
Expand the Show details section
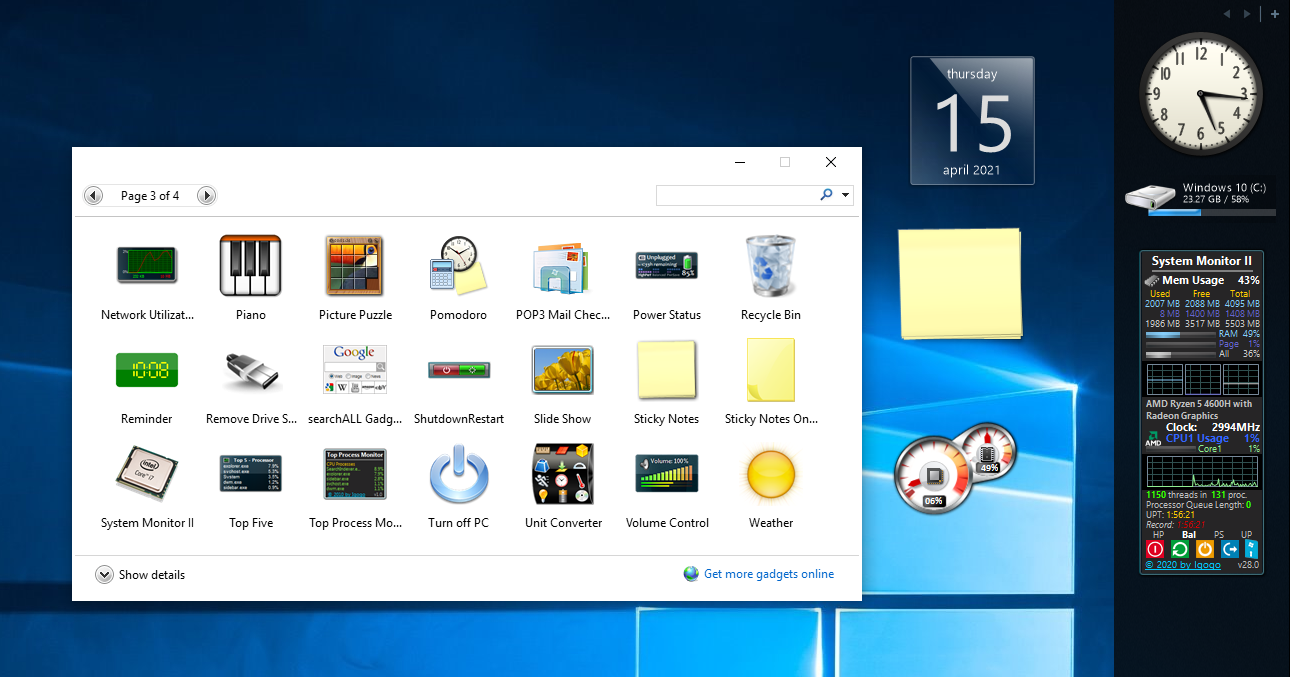coord(140,574)
